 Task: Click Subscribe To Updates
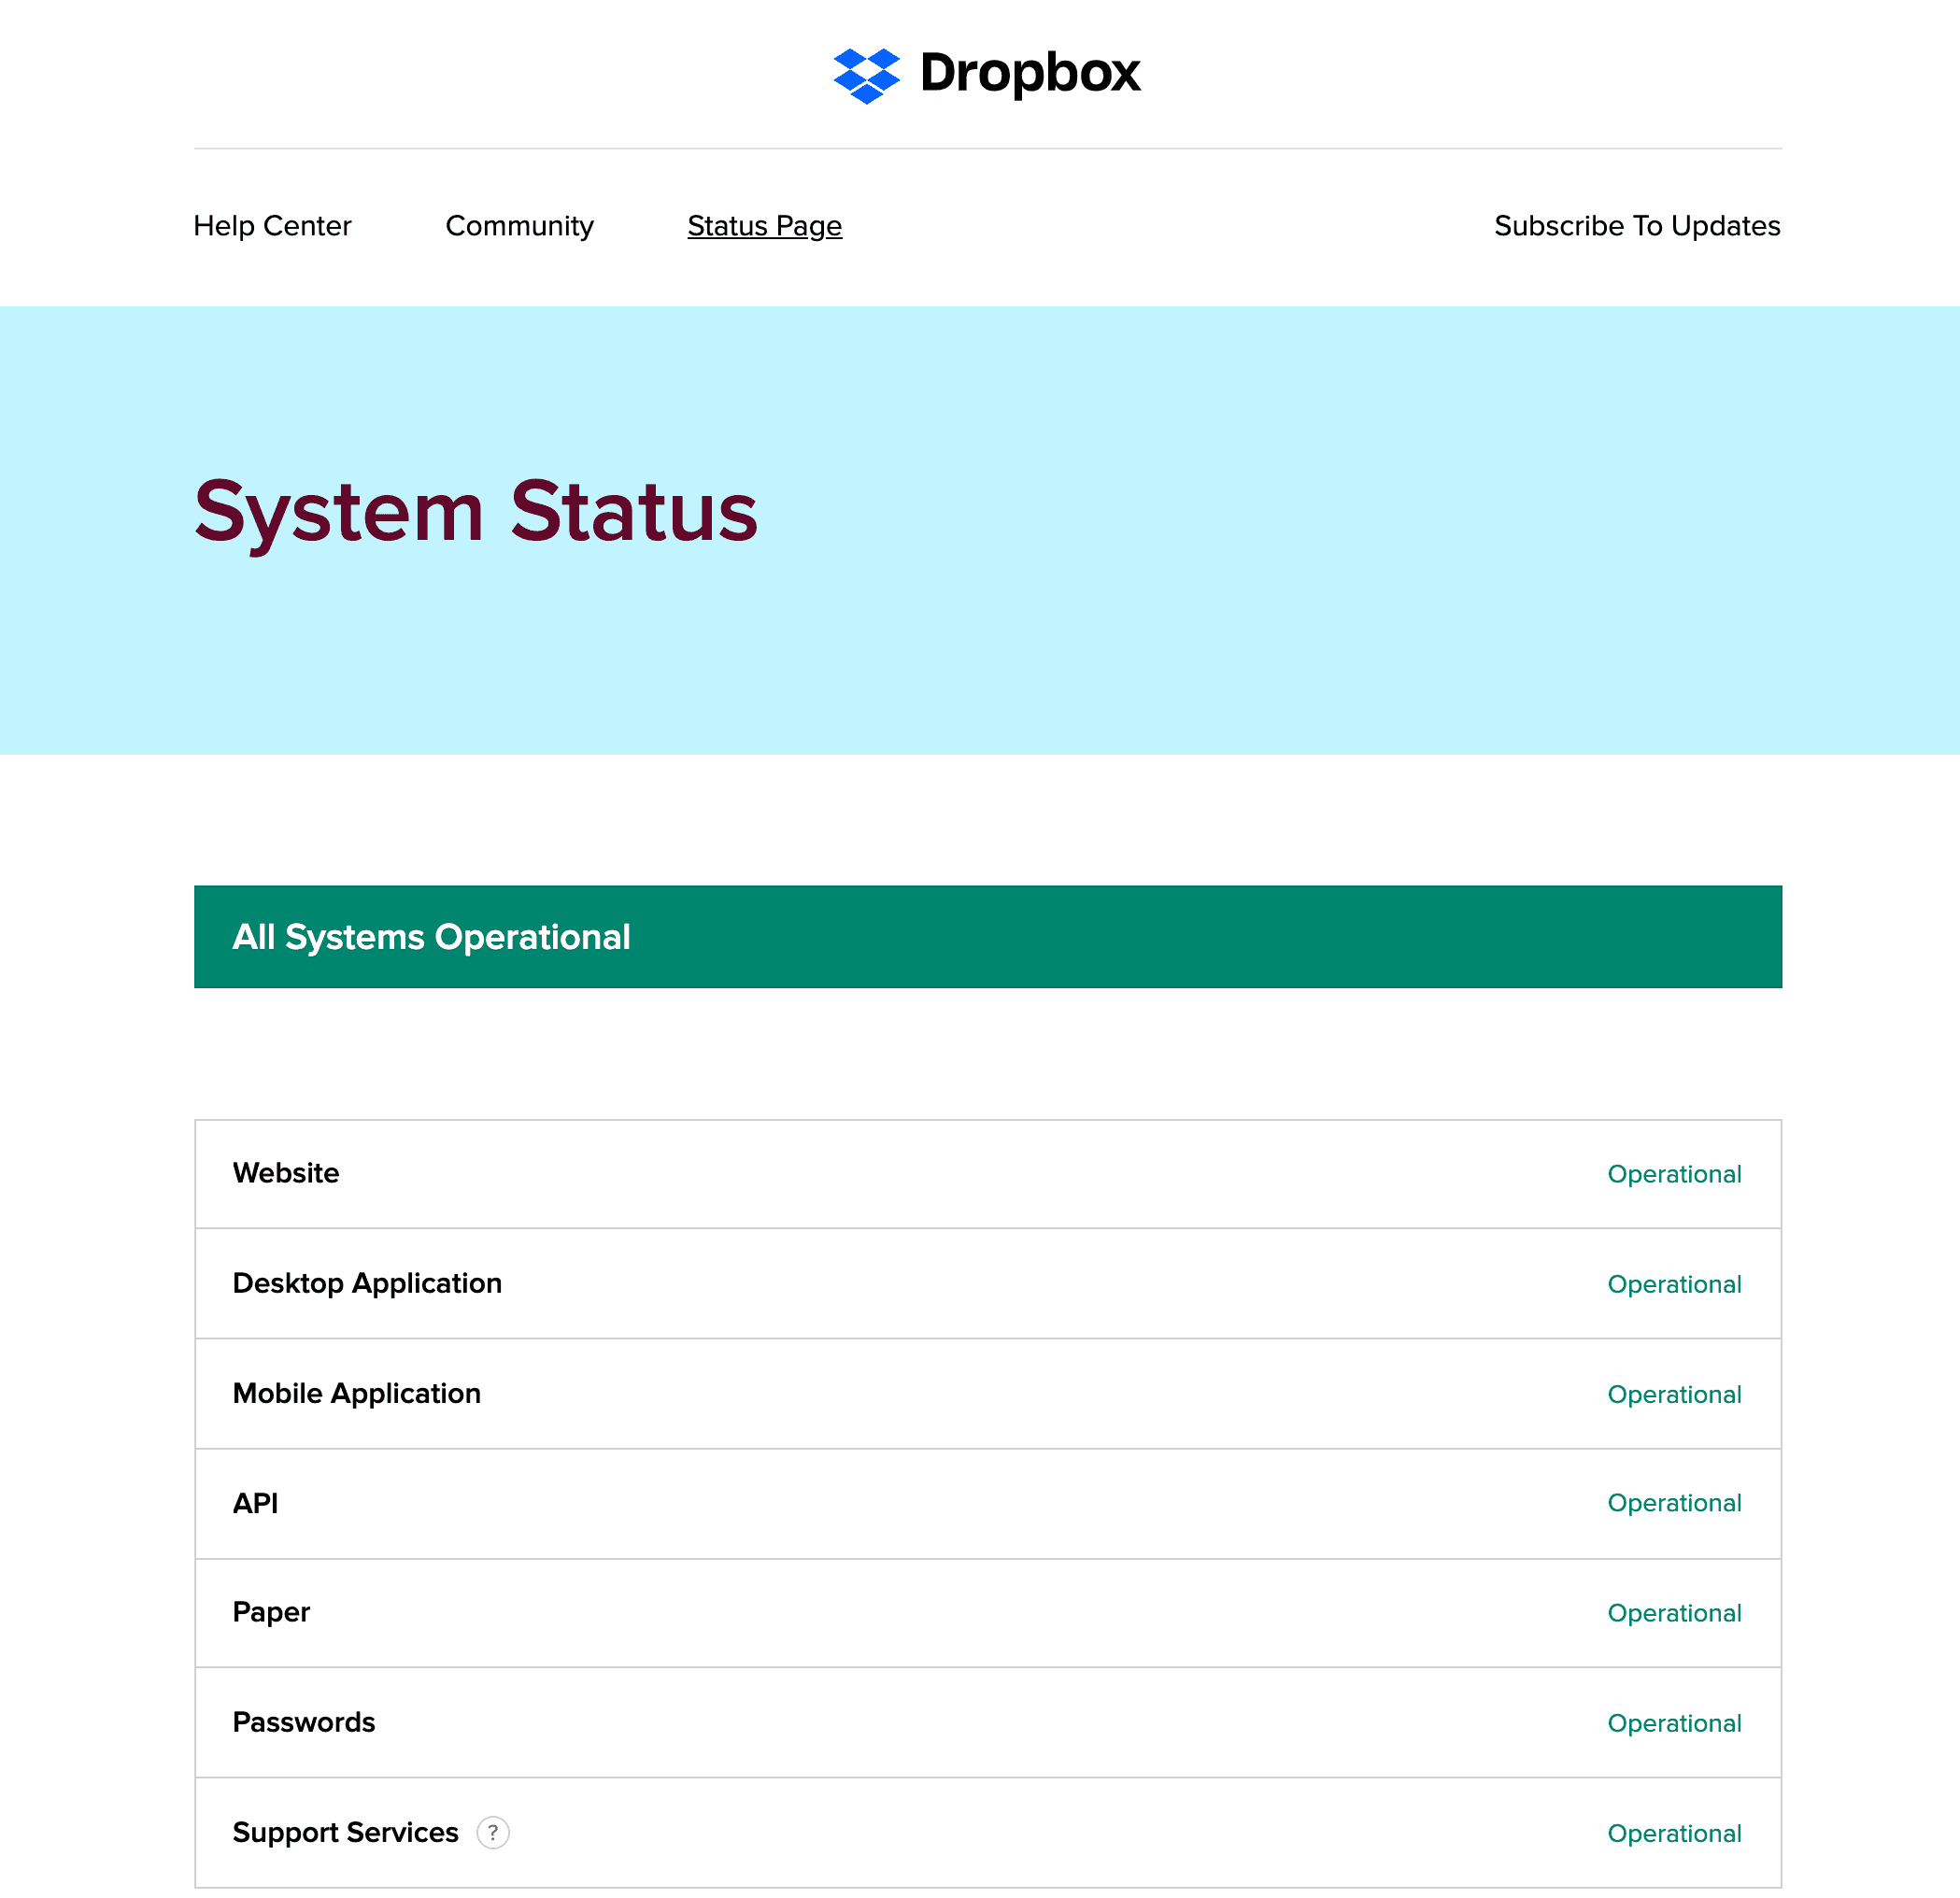[x=1637, y=226]
